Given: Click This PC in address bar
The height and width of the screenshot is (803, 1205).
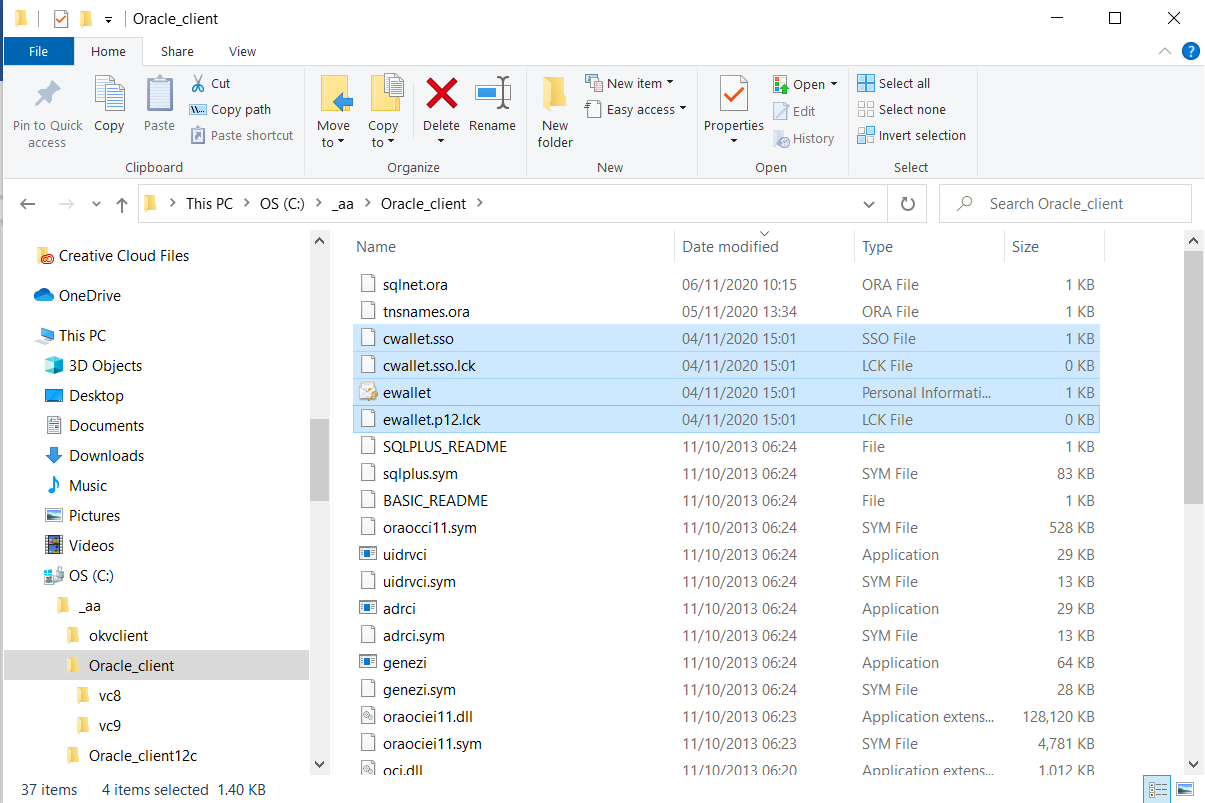Looking at the screenshot, I should pyautogui.click(x=209, y=204).
